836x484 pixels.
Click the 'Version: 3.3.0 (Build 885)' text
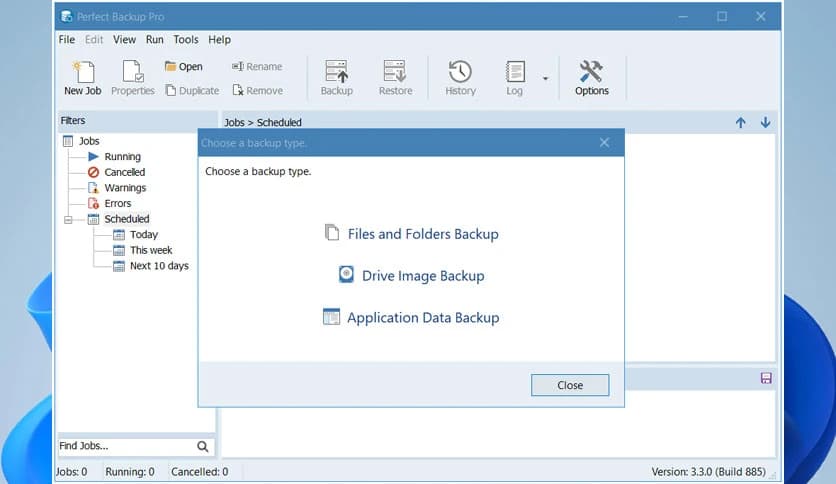(x=708, y=472)
